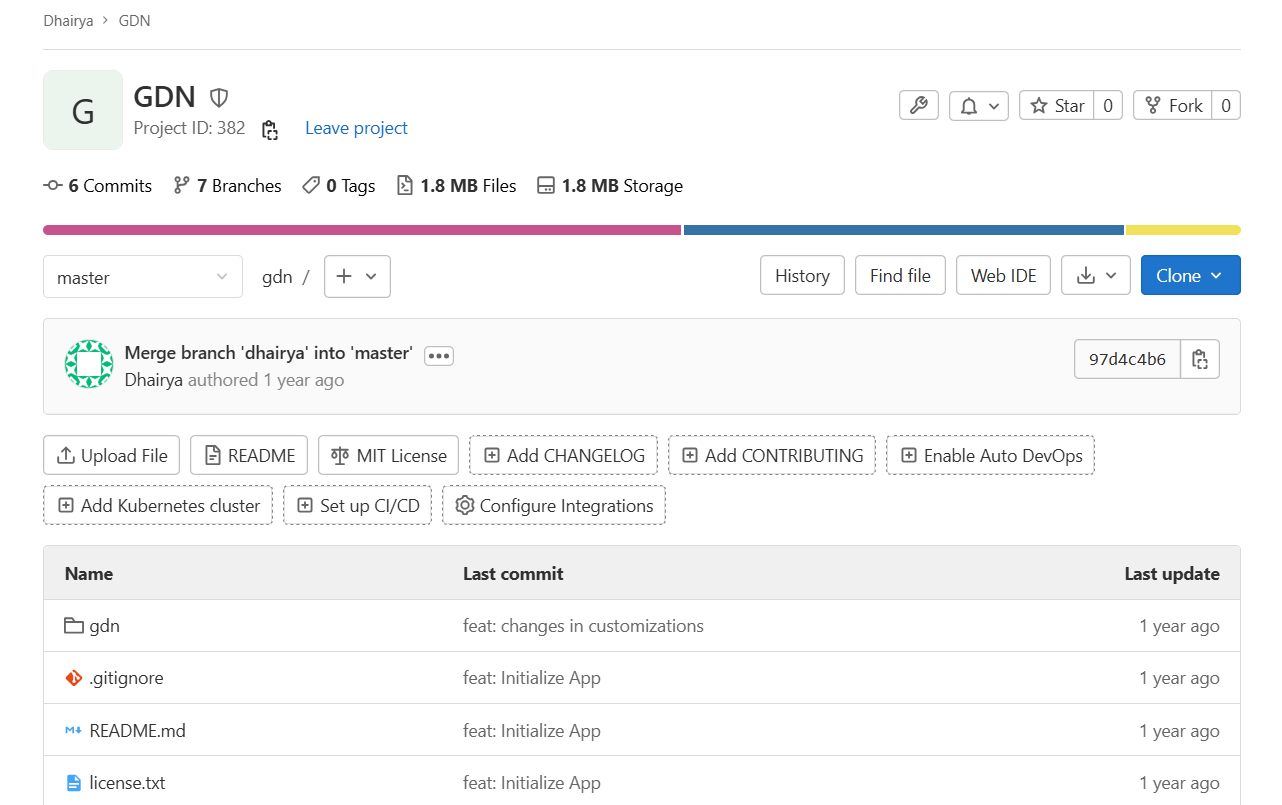
Task: Click the Dhairya author avatar
Action: (88, 364)
